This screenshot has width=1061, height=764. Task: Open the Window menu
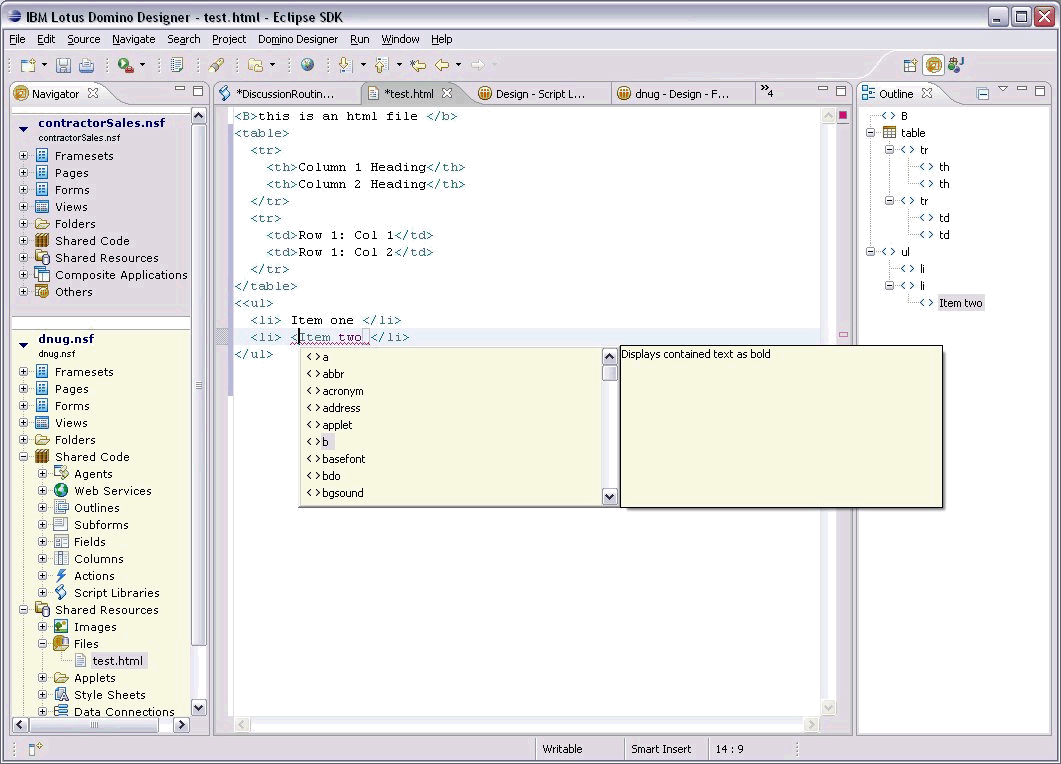coord(400,39)
